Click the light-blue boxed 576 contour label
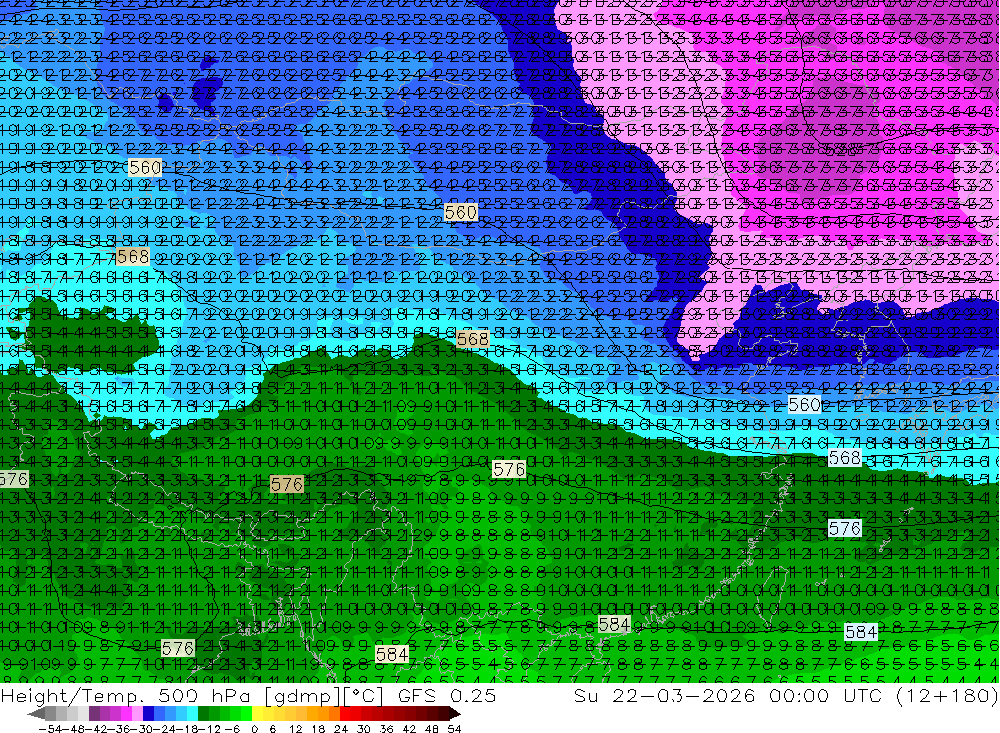This screenshot has width=1000, height=733. click(844, 528)
